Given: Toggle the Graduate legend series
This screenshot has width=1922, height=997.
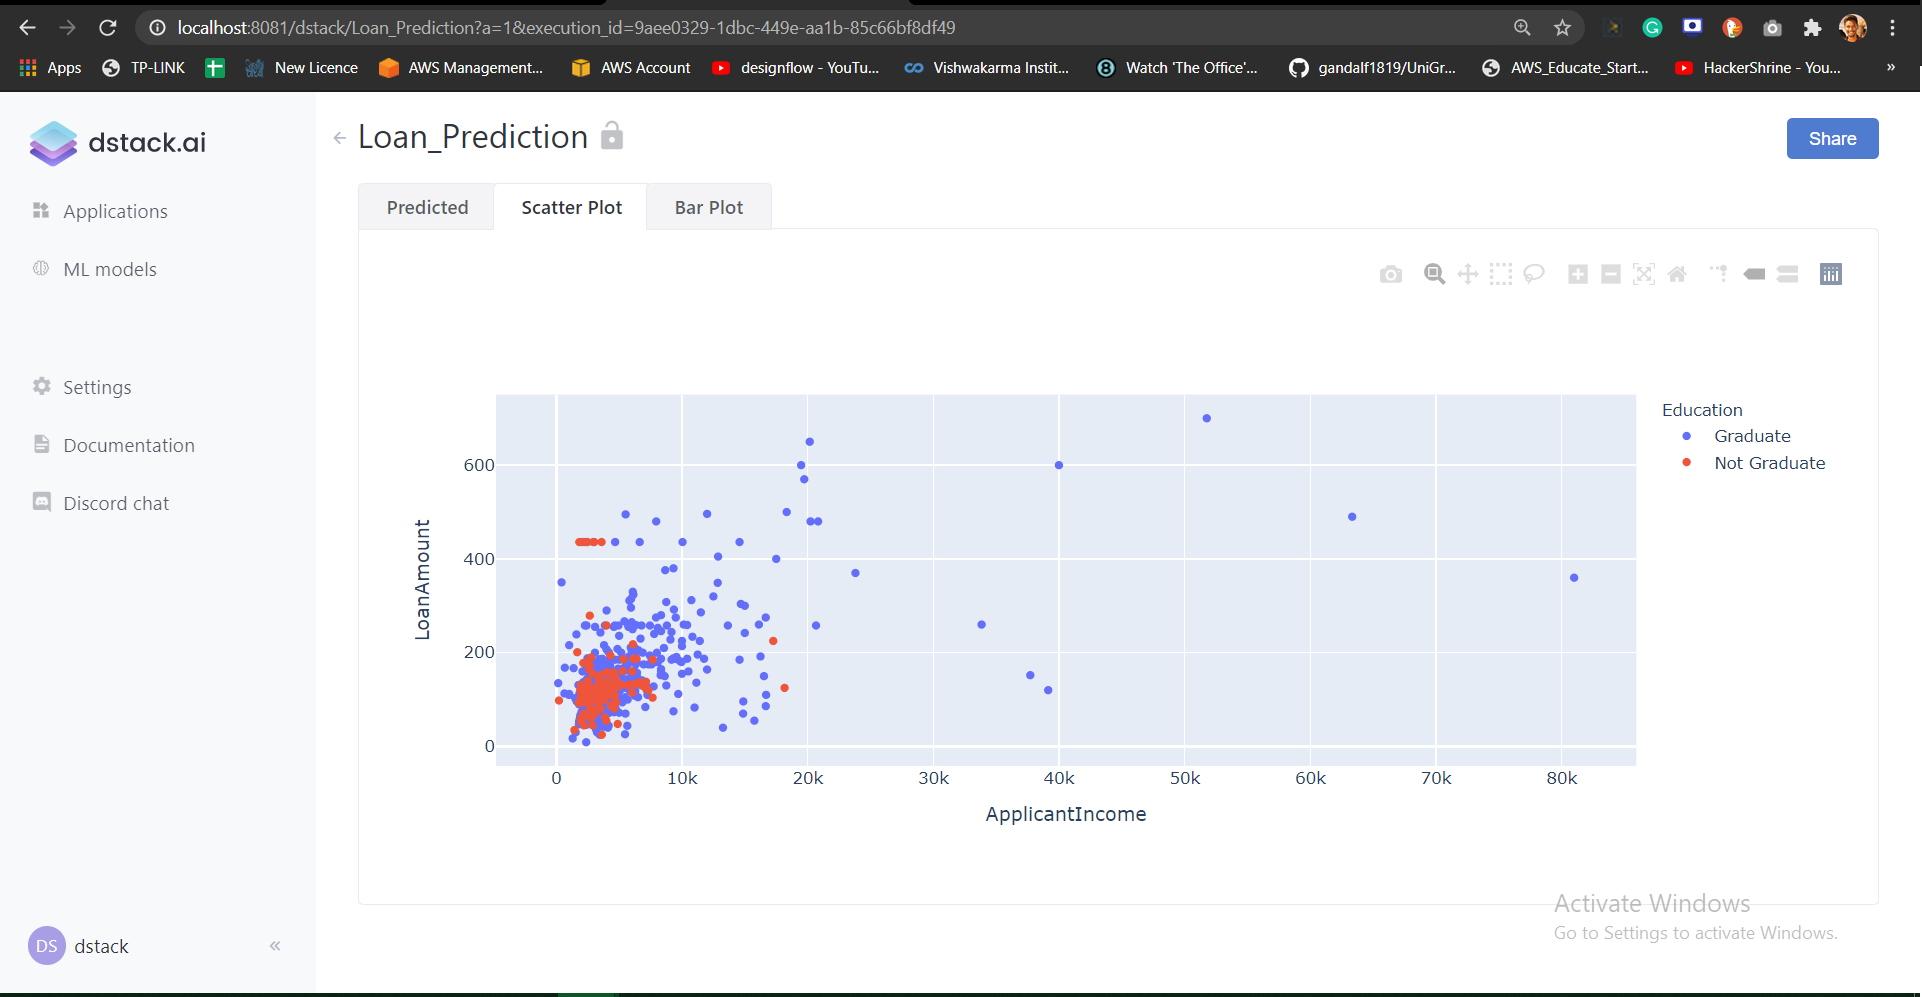Looking at the screenshot, I should click(x=1738, y=436).
